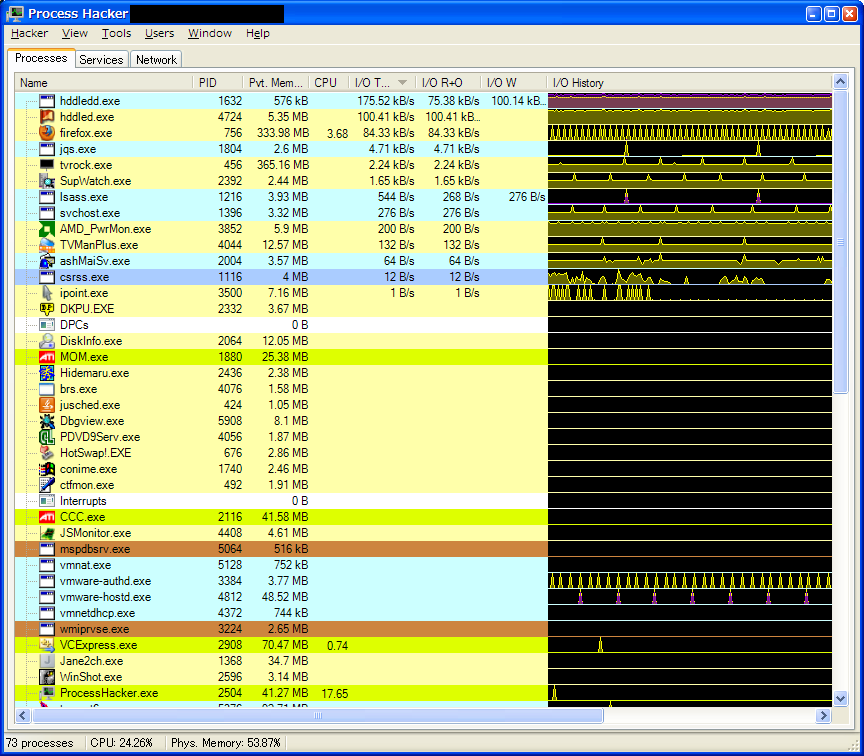864x756 pixels.
Task: Click the PDVD9Serv.exe icon
Action: [47, 437]
